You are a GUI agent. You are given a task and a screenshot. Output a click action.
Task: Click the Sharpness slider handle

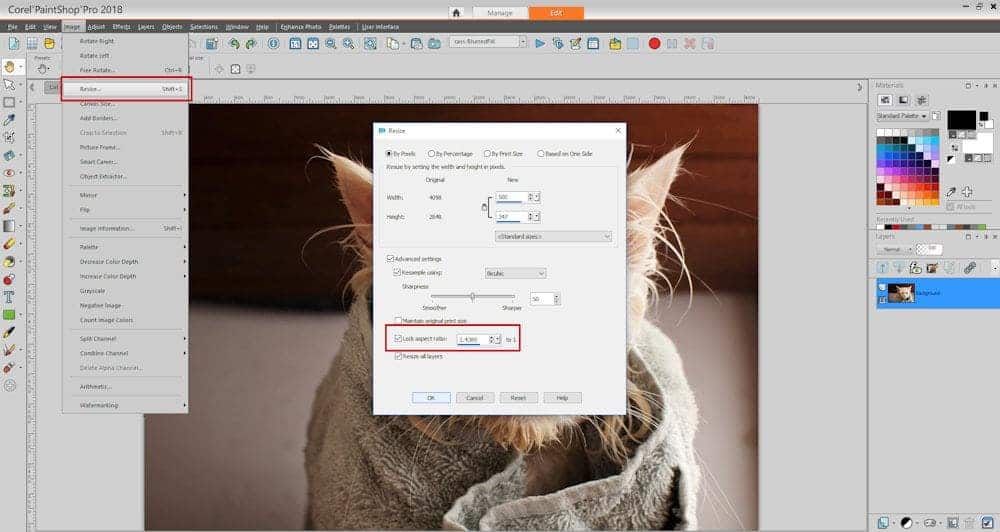[x=472, y=296]
